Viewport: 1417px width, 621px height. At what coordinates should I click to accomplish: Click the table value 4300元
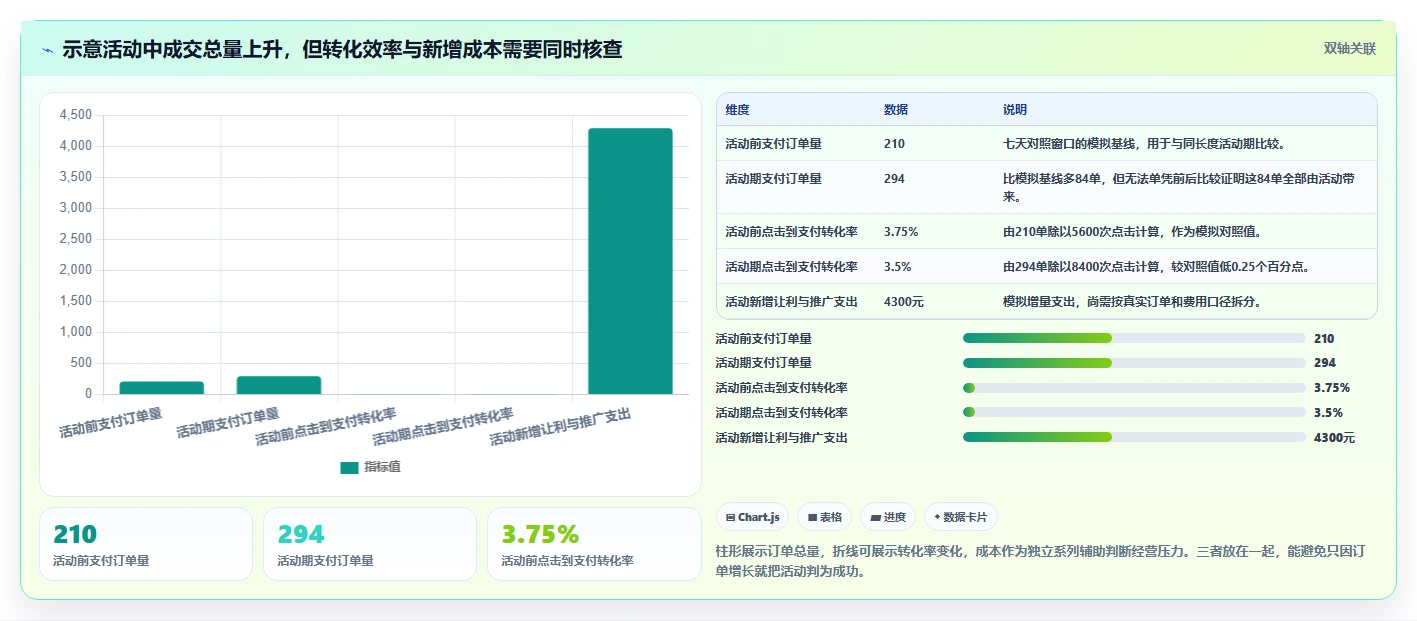point(904,302)
